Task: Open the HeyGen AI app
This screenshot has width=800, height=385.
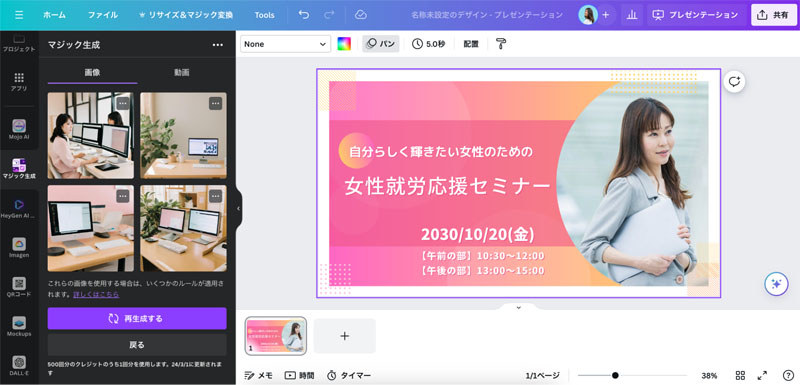Action: (19, 208)
